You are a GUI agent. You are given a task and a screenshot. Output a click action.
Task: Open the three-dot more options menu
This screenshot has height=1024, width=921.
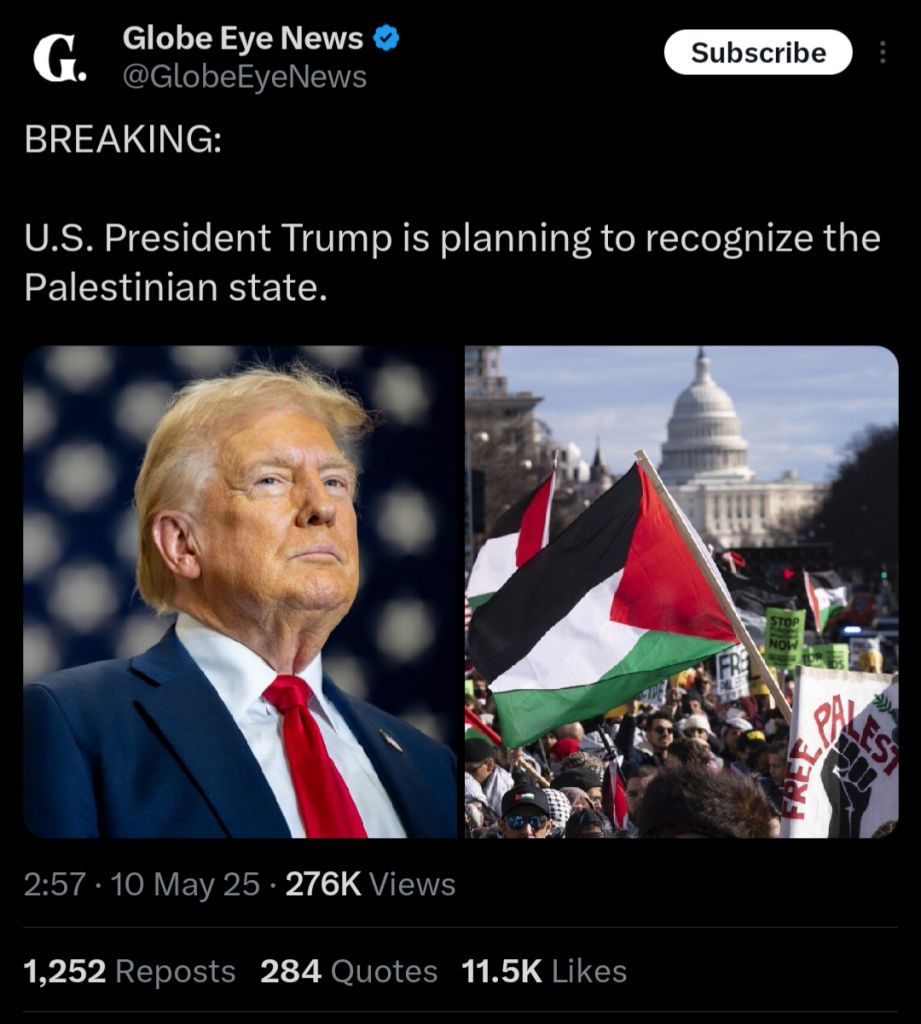882,52
